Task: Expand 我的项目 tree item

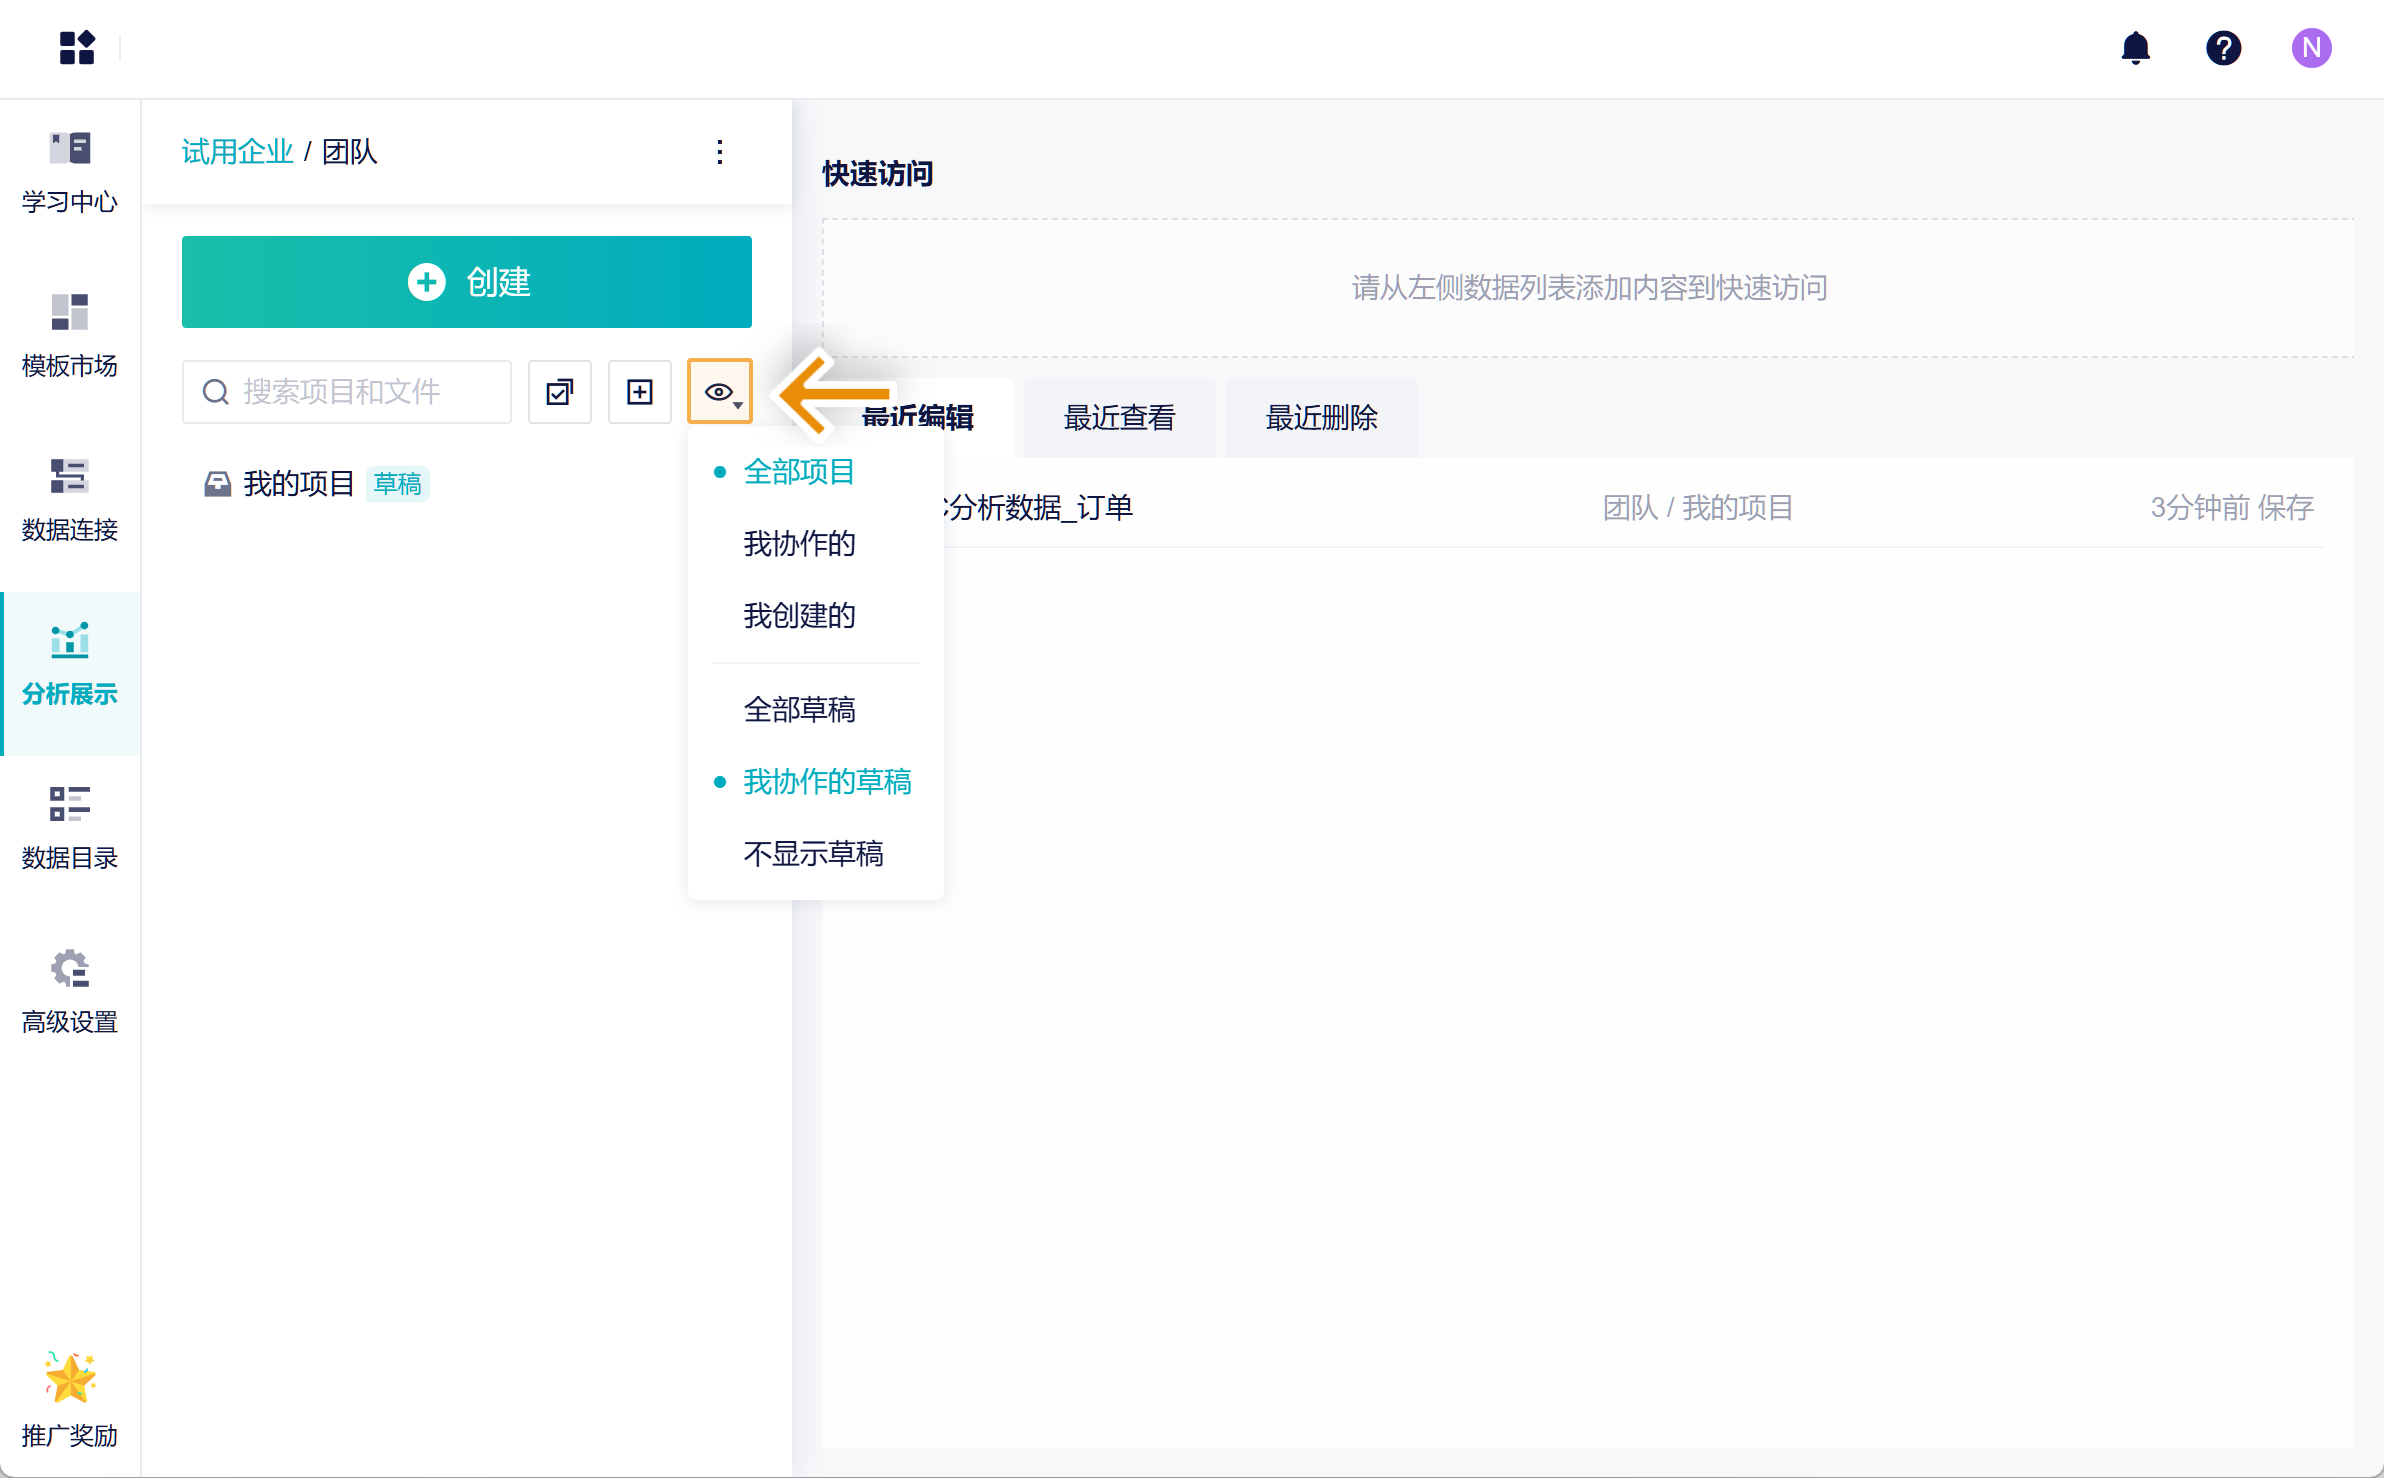Action: 298,484
